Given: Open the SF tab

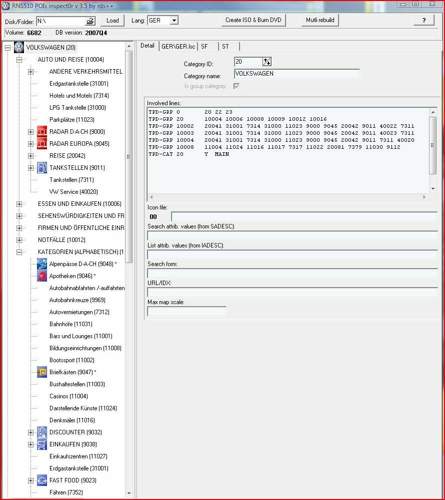Looking at the screenshot, I should 204,47.
